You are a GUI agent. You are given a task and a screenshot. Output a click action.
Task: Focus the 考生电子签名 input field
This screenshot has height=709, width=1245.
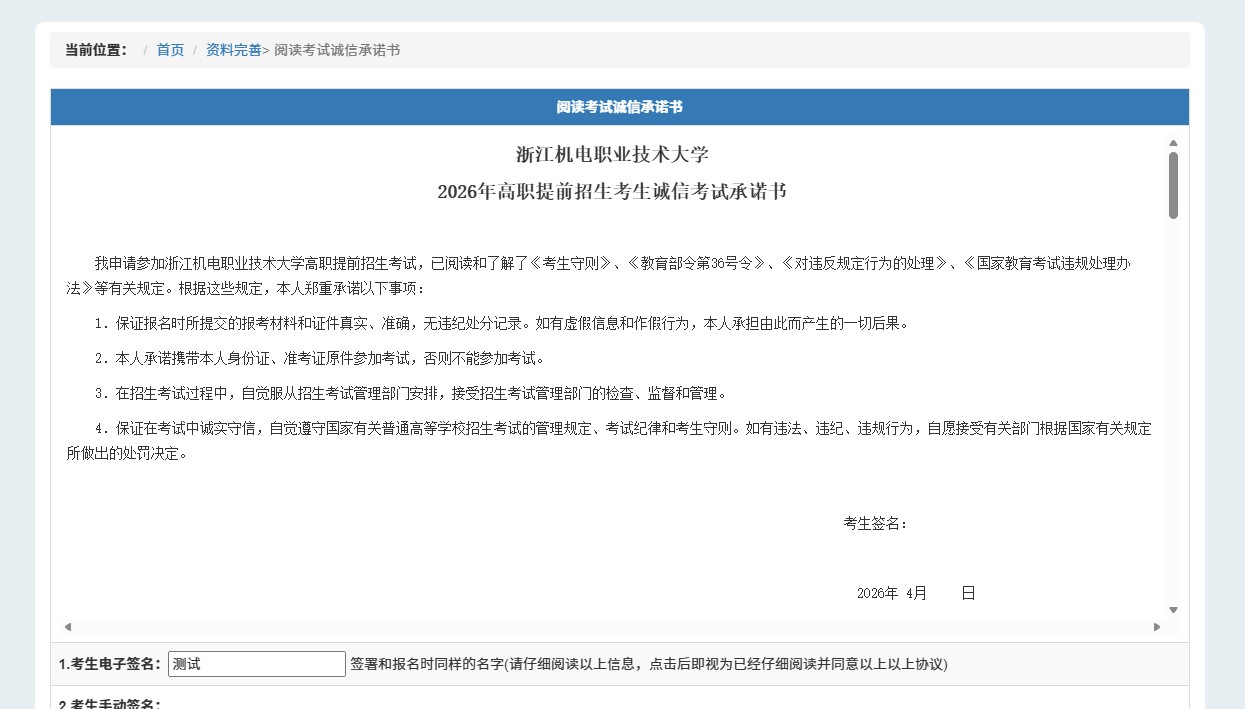[x=256, y=664]
